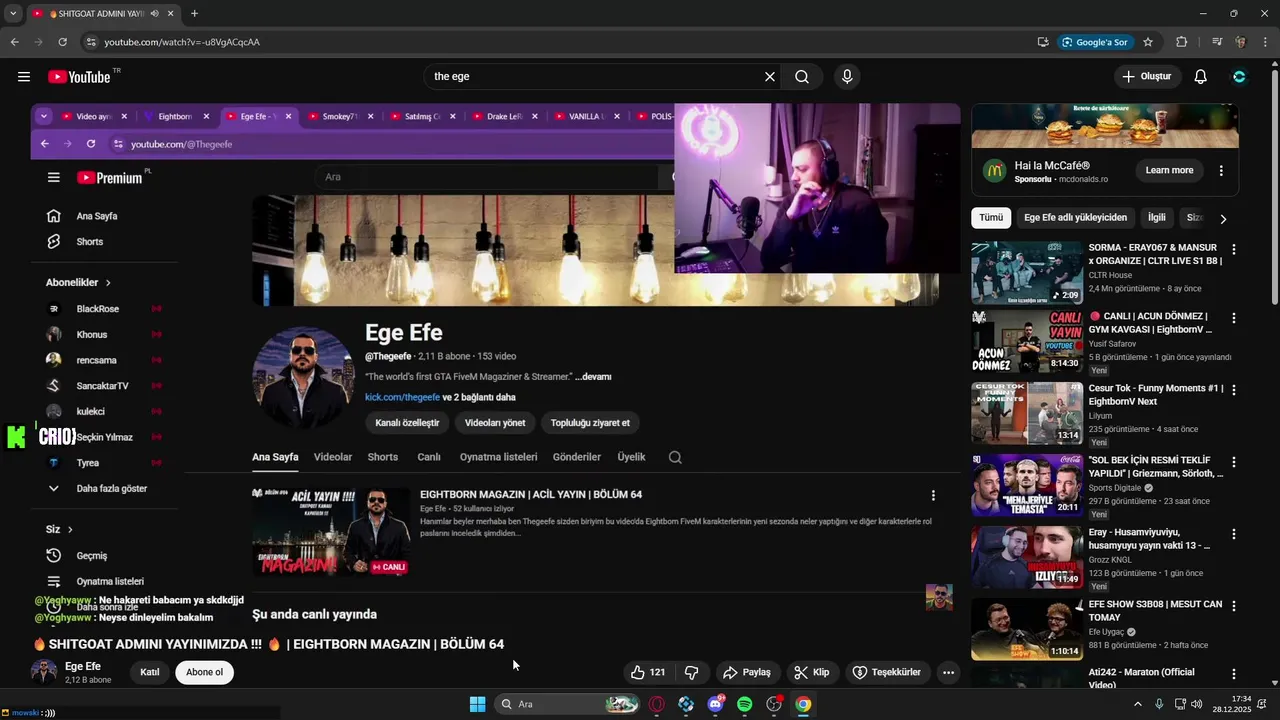The image size is (1280, 720).
Task: Open more actions ellipsis below video
Action: (948, 672)
